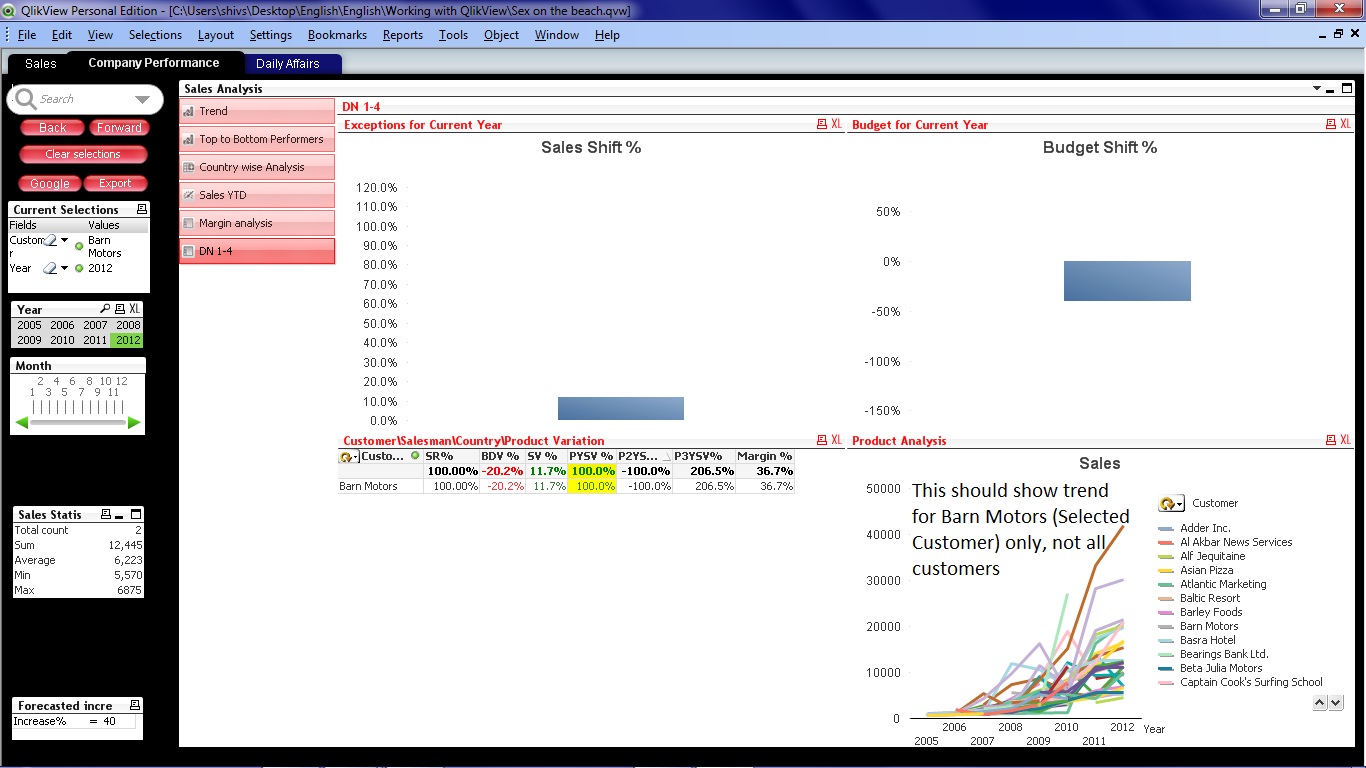Click the Back button

coord(53,128)
